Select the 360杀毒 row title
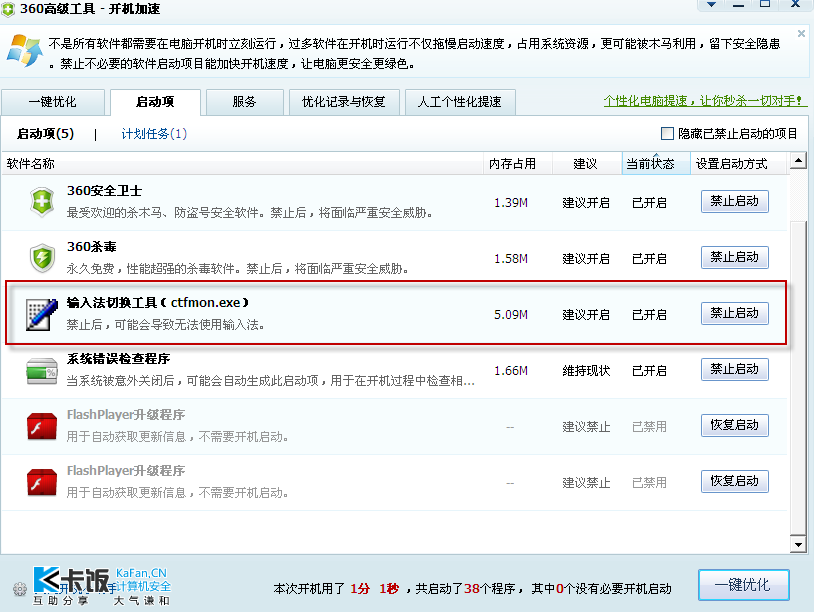Screen dimensions: 814x613 (x=91, y=247)
